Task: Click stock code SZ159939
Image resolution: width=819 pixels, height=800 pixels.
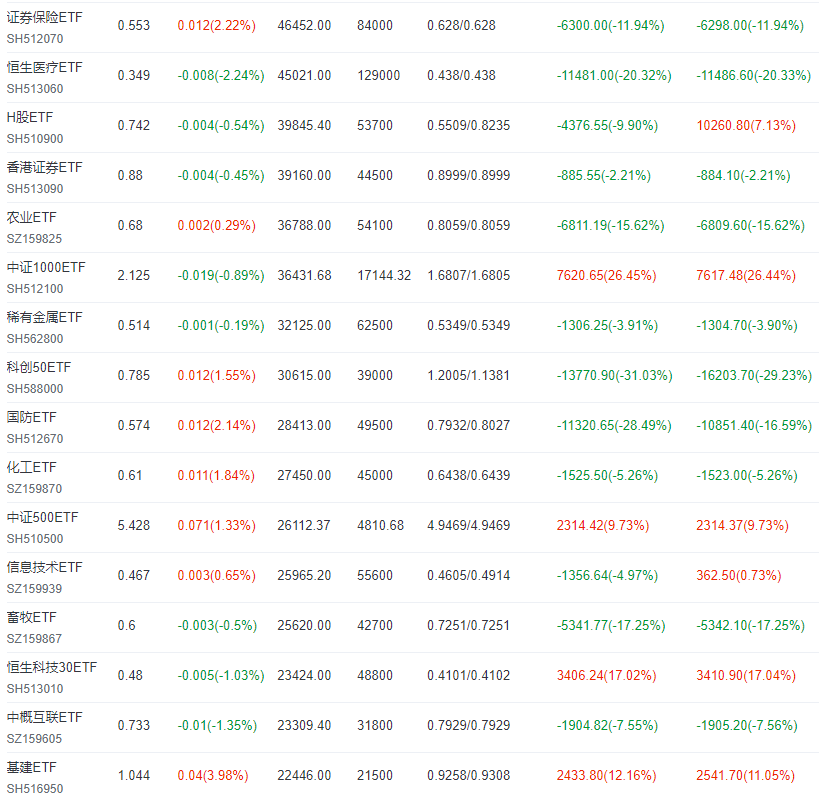Action: click(34, 589)
